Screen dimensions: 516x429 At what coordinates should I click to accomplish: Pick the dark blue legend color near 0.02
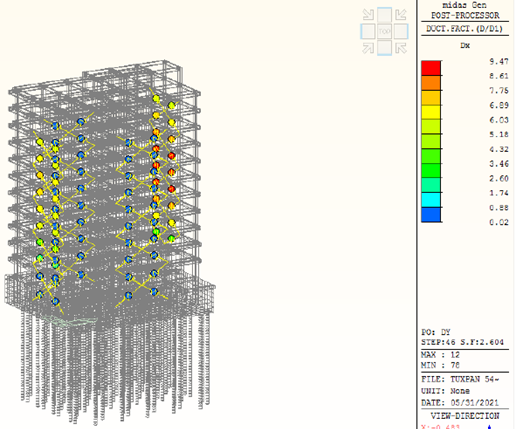point(431,214)
